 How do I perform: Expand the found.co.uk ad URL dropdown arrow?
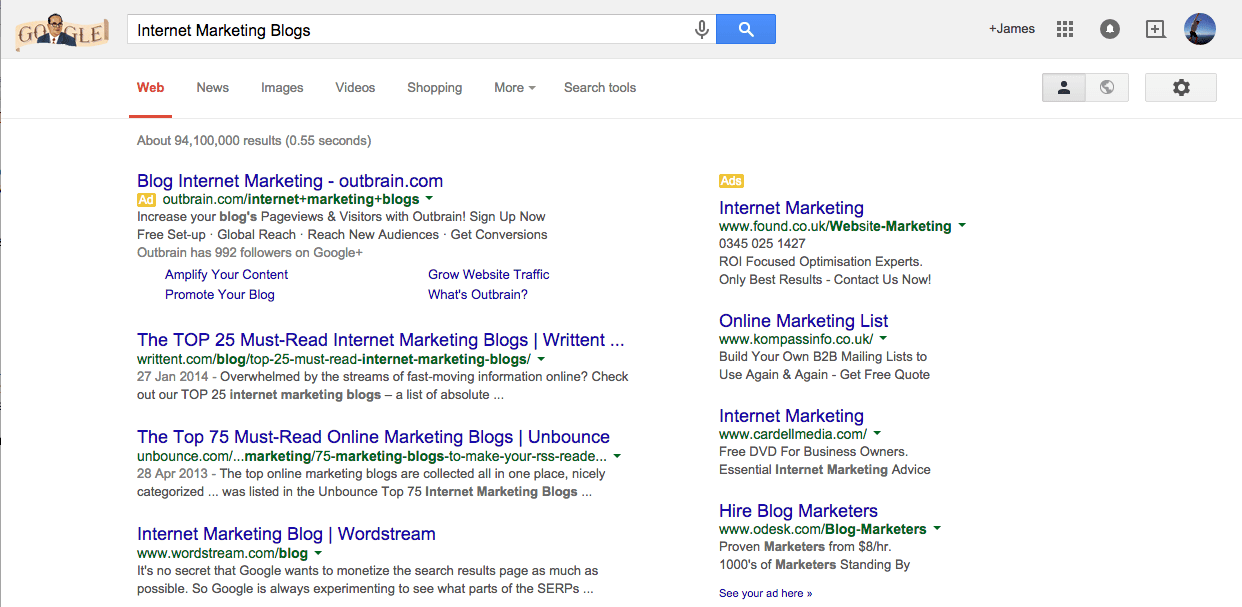pyautogui.click(x=962, y=226)
